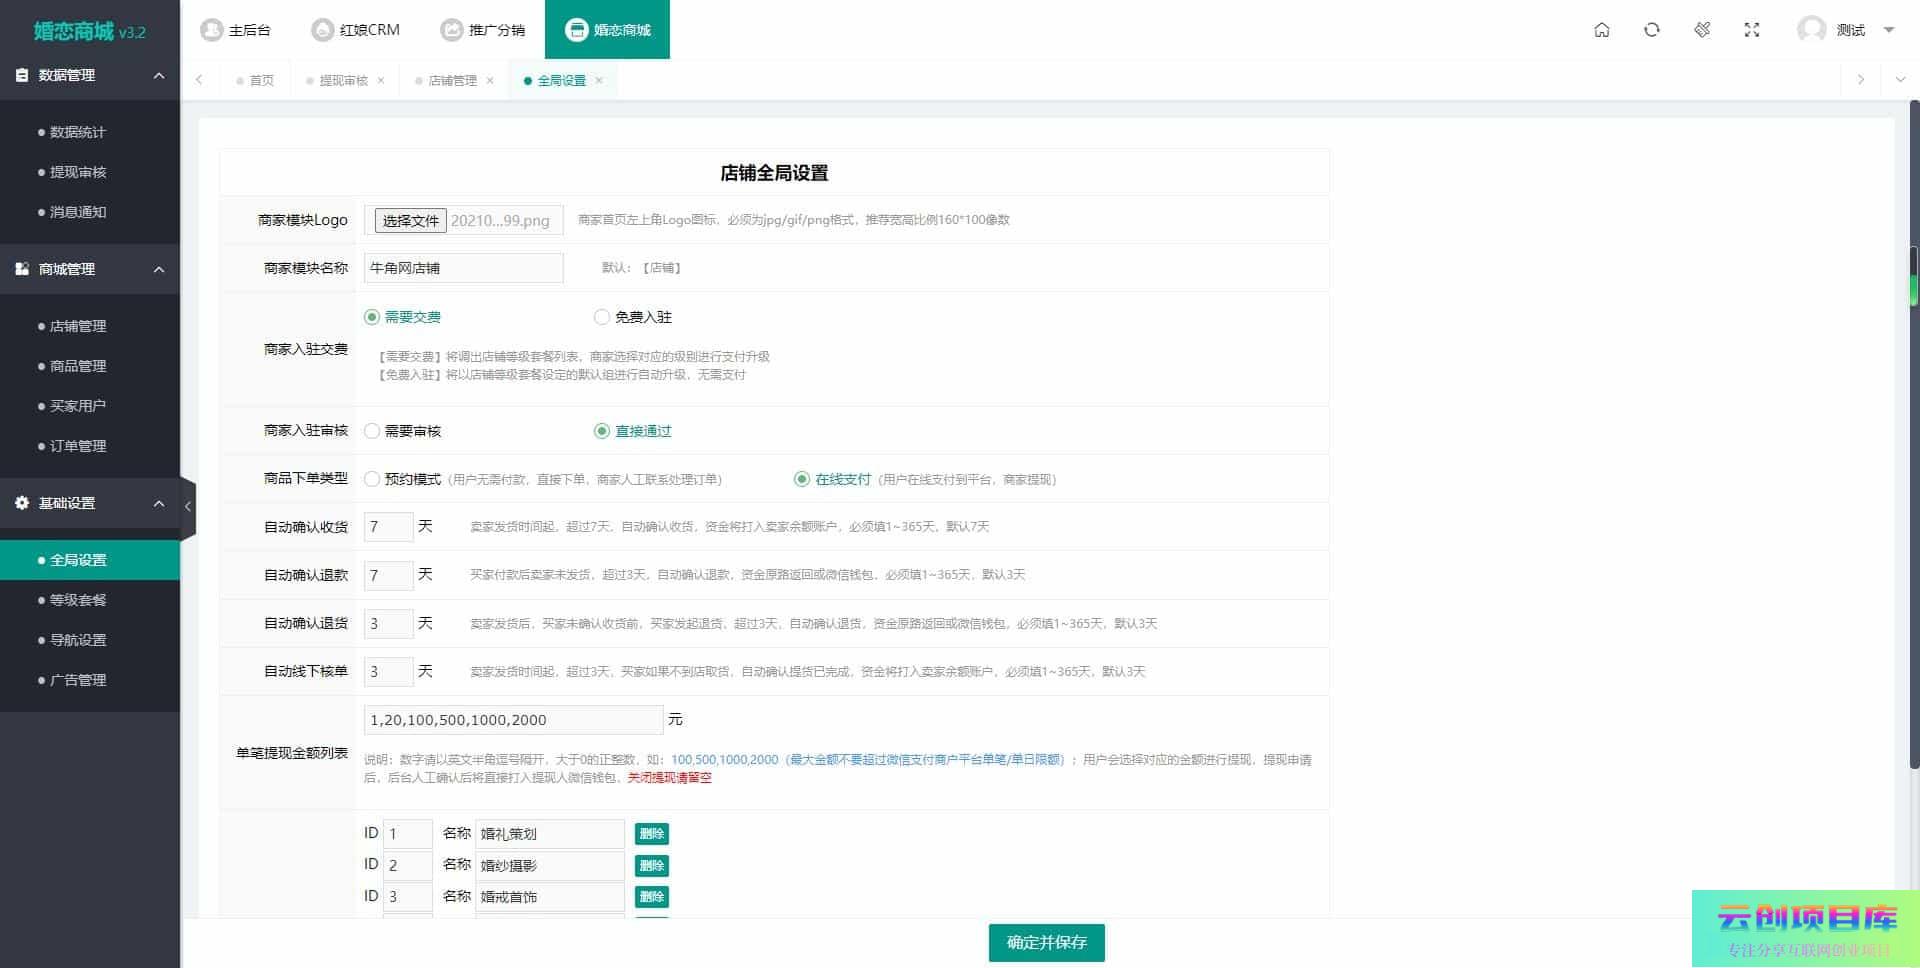This screenshot has width=1920, height=968.
Task: Open the 提现审核 tab
Action: coord(343,81)
